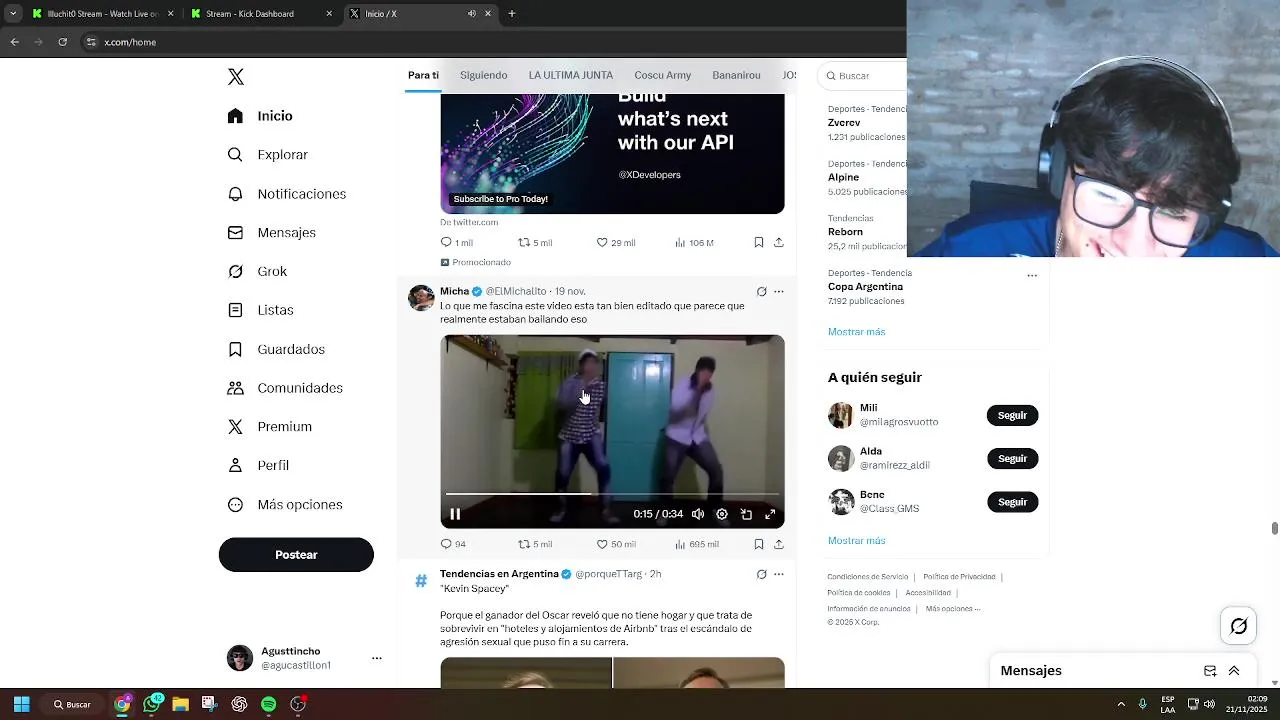Image resolution: width=1280 pixels, height=720 pixels.
Task: Expand the Mensajes drawer
Action: tap(1234, 671)
